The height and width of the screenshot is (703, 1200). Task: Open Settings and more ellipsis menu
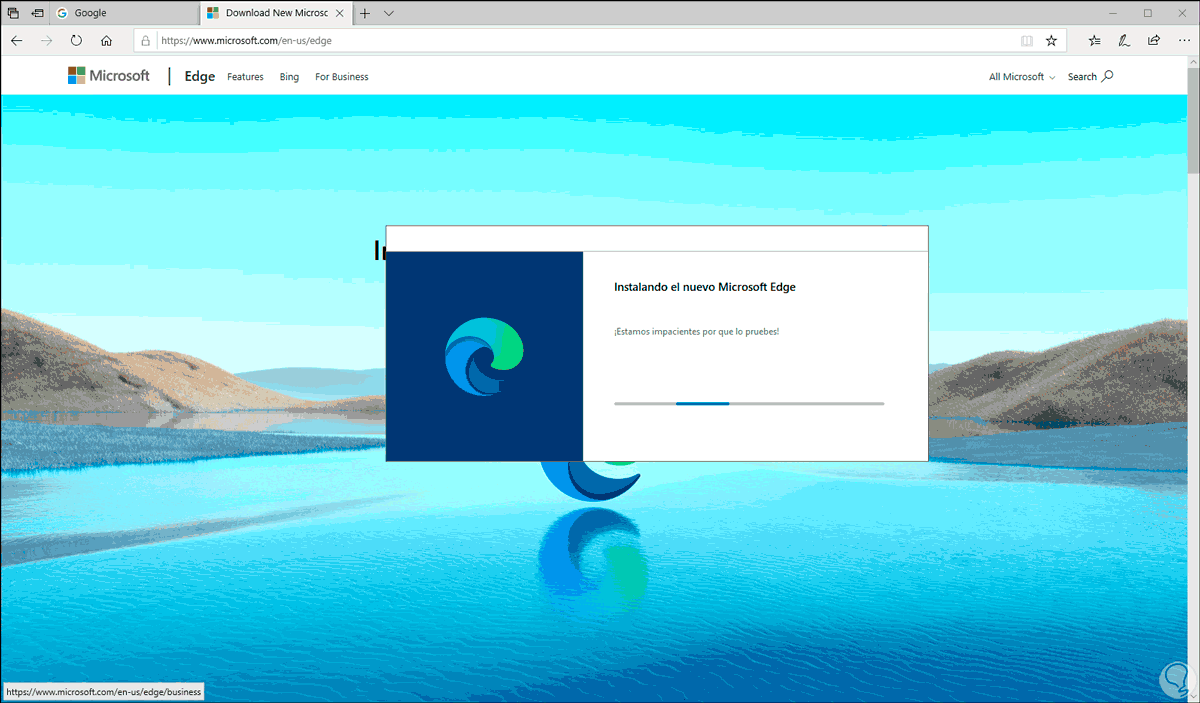coord(1184,41)
